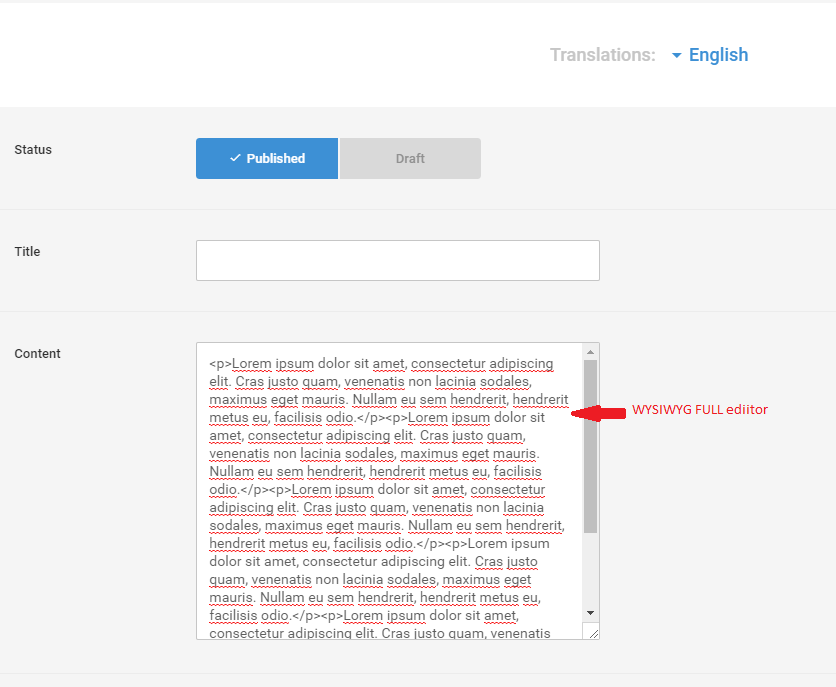This screenshot has width=836, height=687.
Task: Focus the Title input field
Action: click(x=398, y=260)
